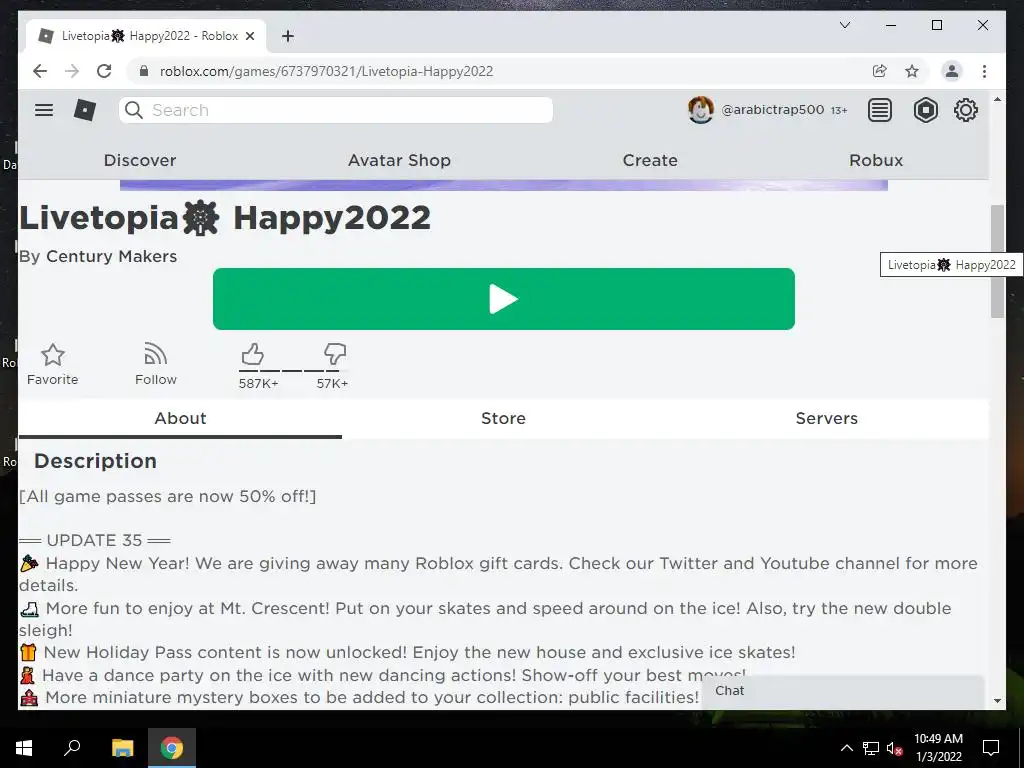Dislike the game with thumbs down icon

click(x=334, y=355)
